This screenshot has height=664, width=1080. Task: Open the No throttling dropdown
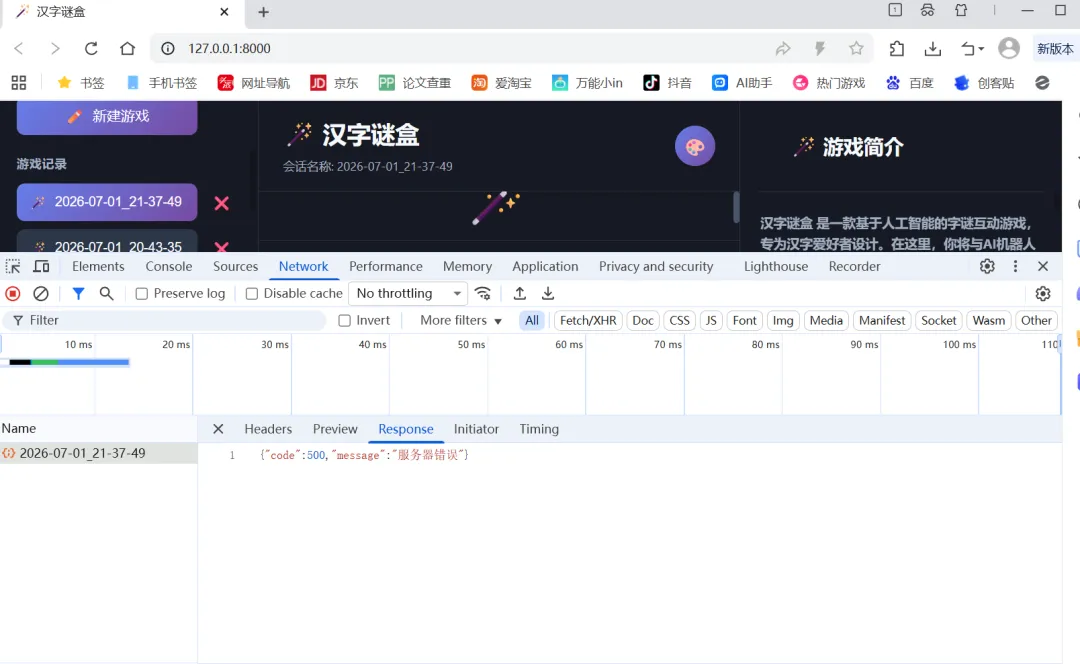tap(408, 293)
